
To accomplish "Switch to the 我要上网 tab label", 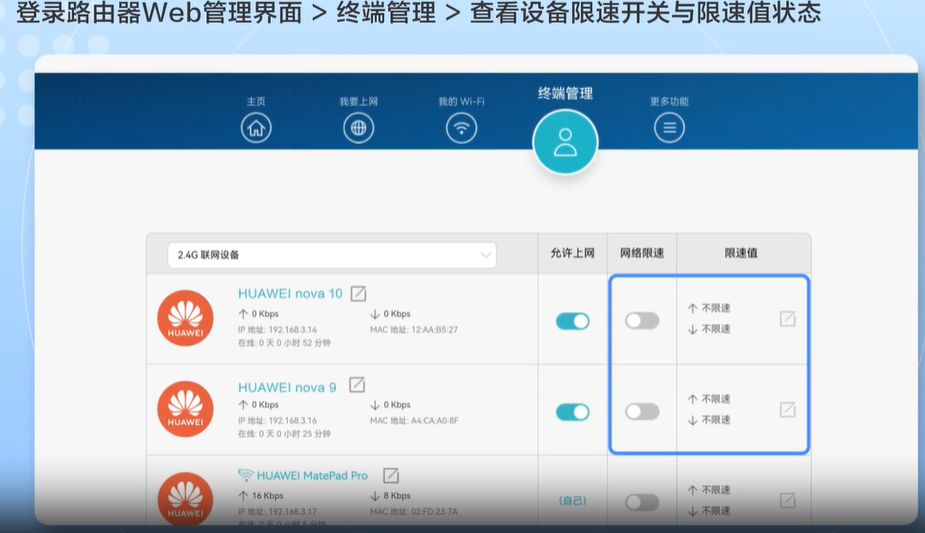I will [x=359, y=101].
